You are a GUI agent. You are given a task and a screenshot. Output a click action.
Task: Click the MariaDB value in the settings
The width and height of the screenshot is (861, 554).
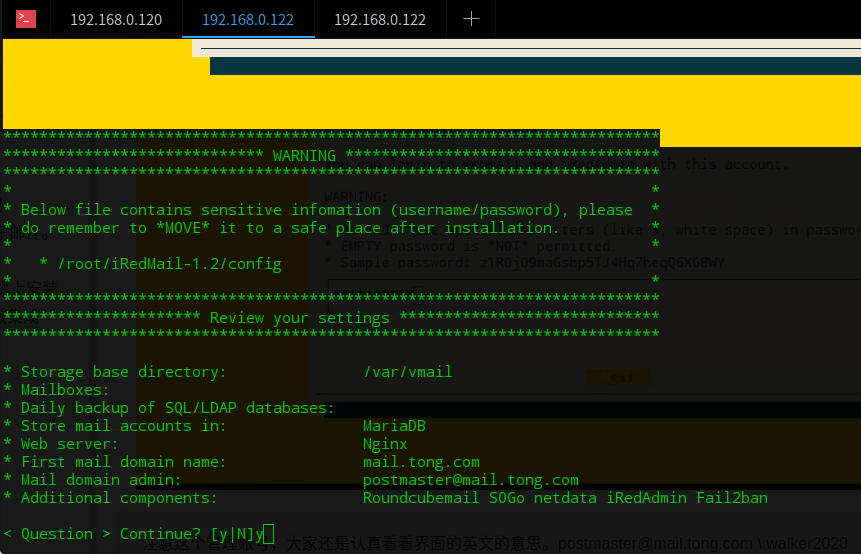point(394,426)
